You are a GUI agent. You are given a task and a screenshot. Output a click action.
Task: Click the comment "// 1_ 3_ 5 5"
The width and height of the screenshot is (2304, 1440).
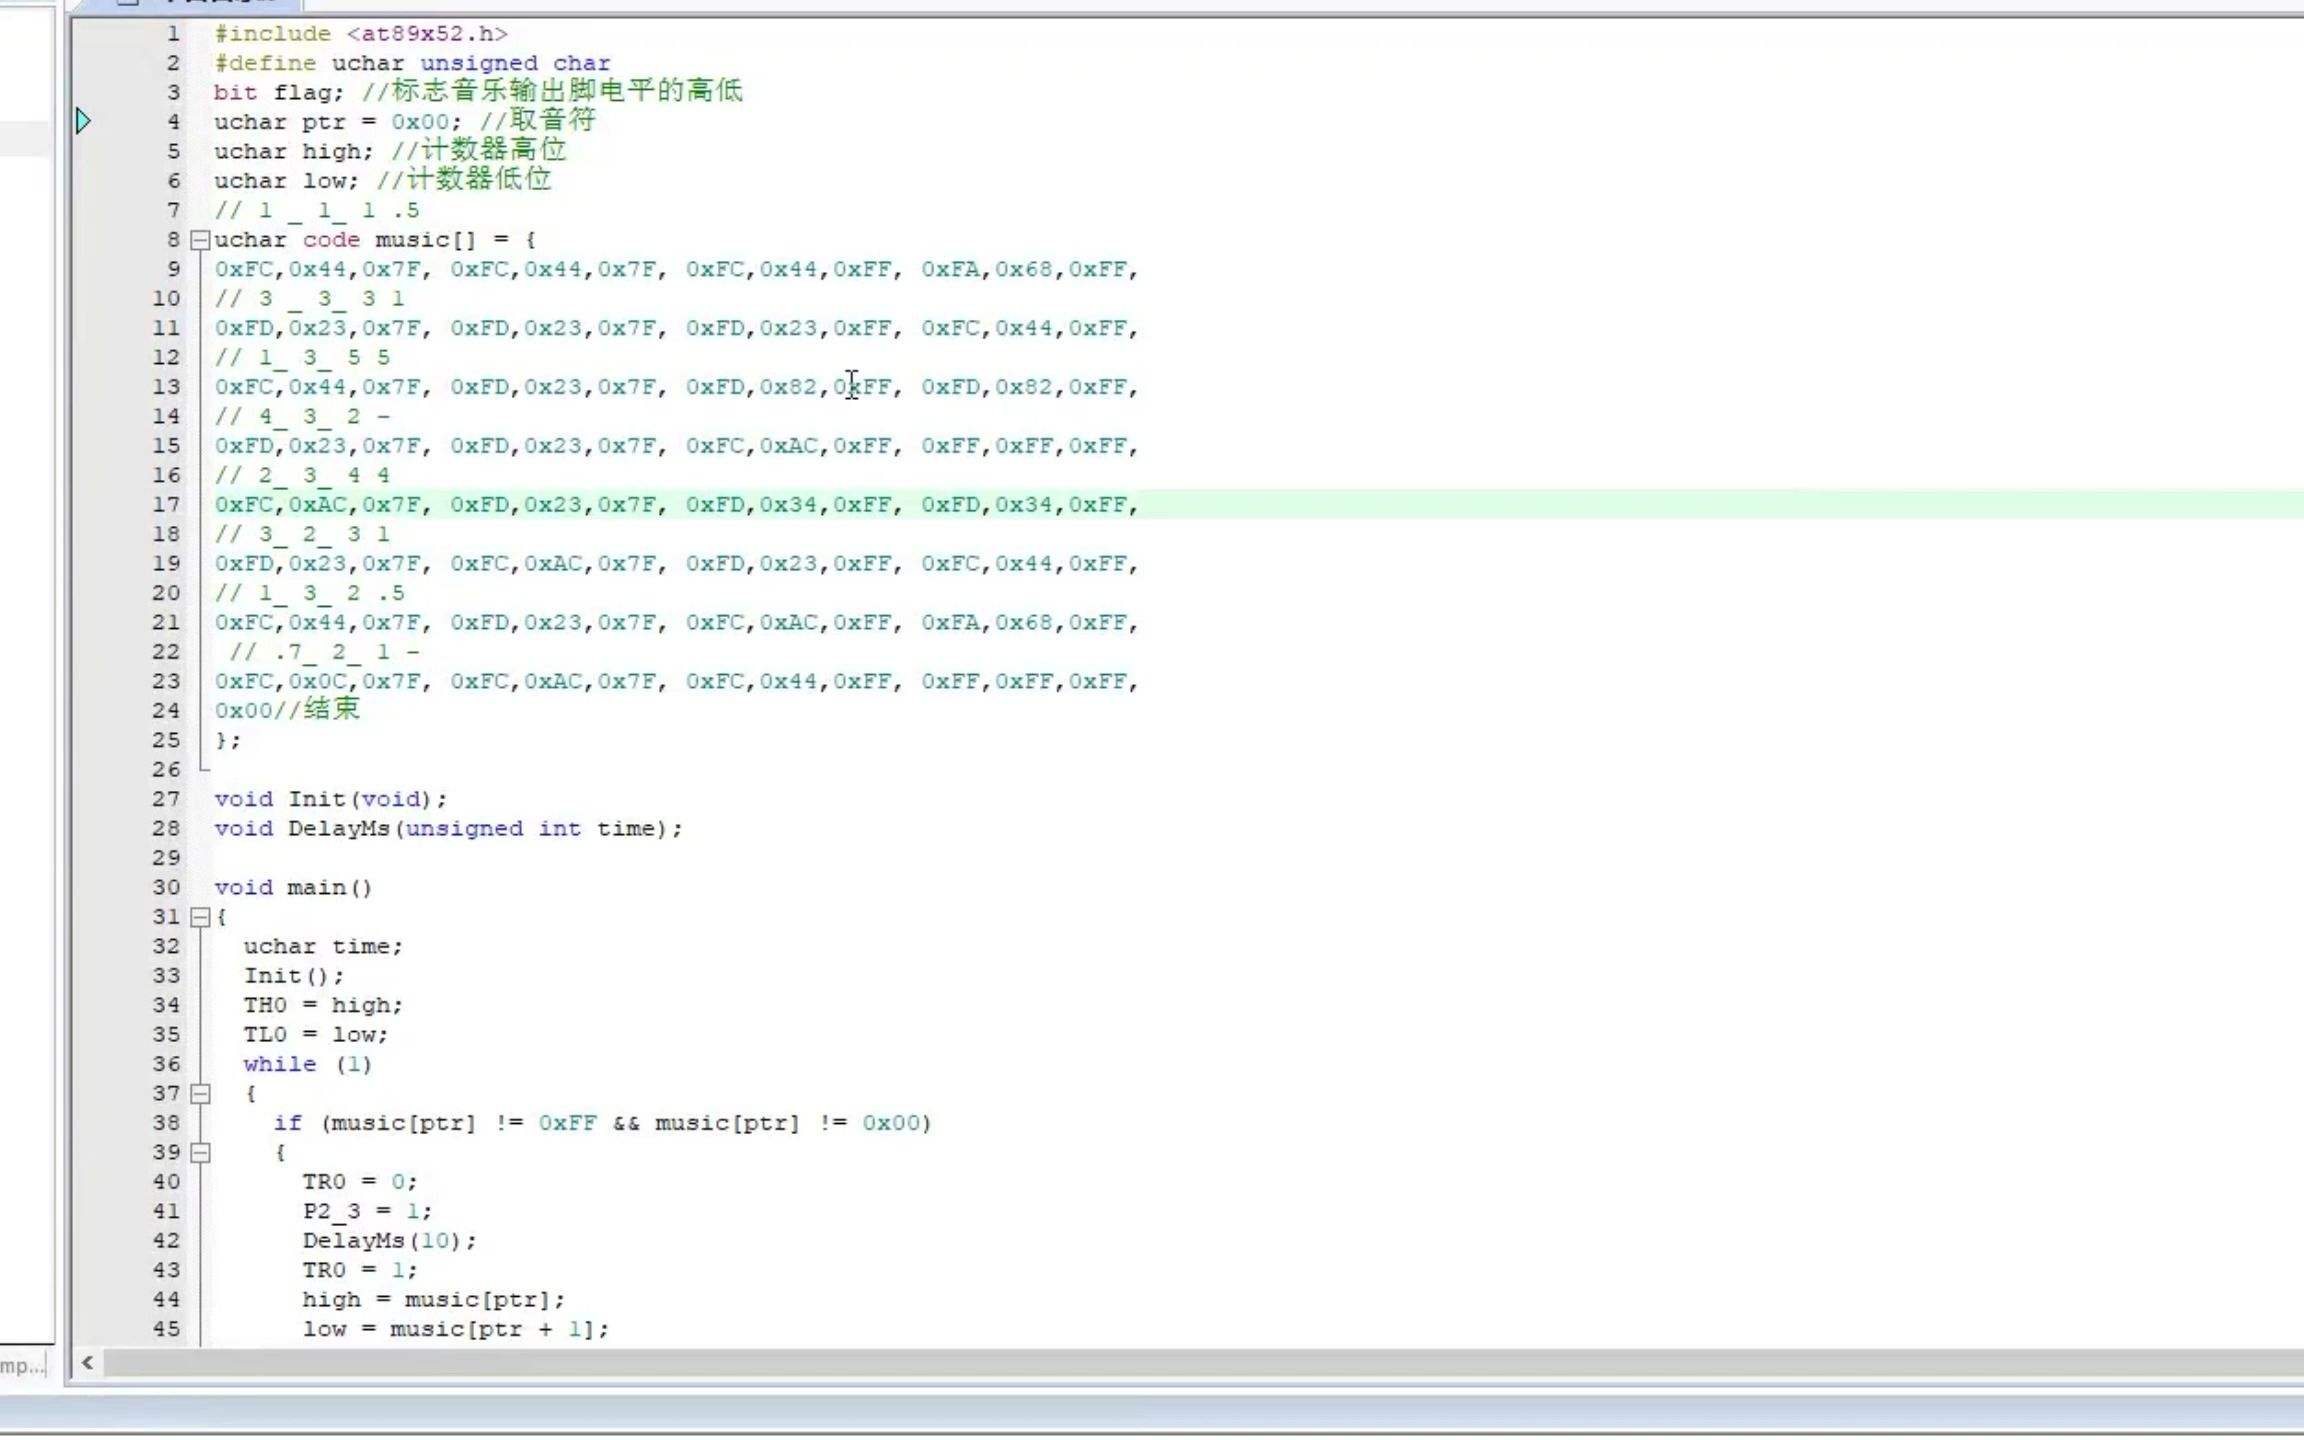tap(302, 358)
